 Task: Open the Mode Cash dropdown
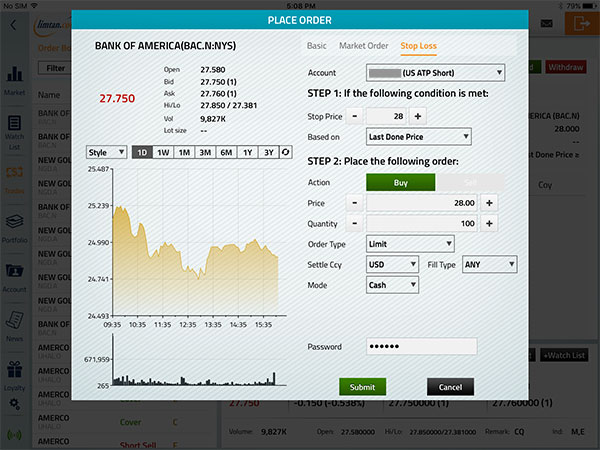(392, 285)
